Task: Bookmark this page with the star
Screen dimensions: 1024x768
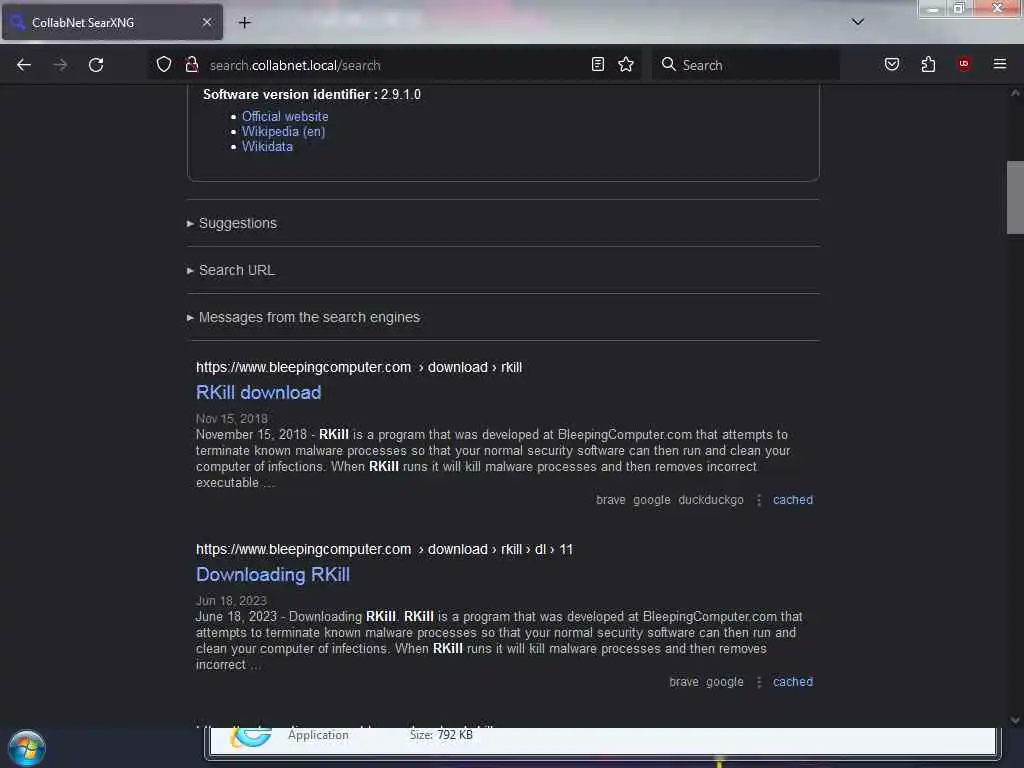Action: pyautogui.click(x=626, y=64)
